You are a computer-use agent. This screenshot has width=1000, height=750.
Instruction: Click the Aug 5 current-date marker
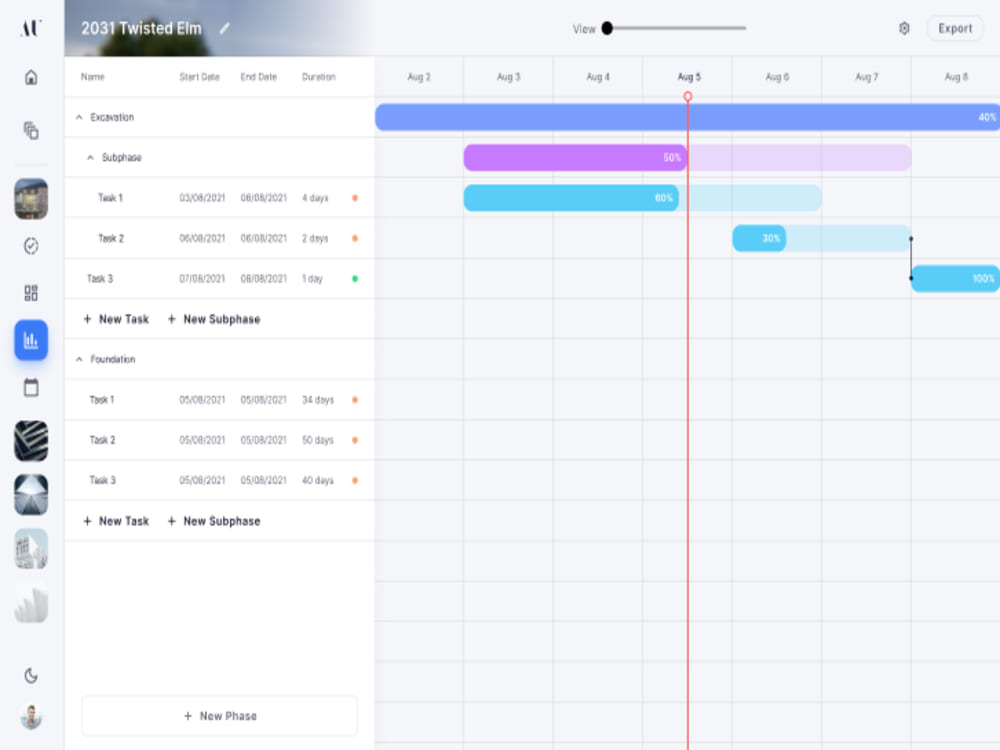coord(688,96)
